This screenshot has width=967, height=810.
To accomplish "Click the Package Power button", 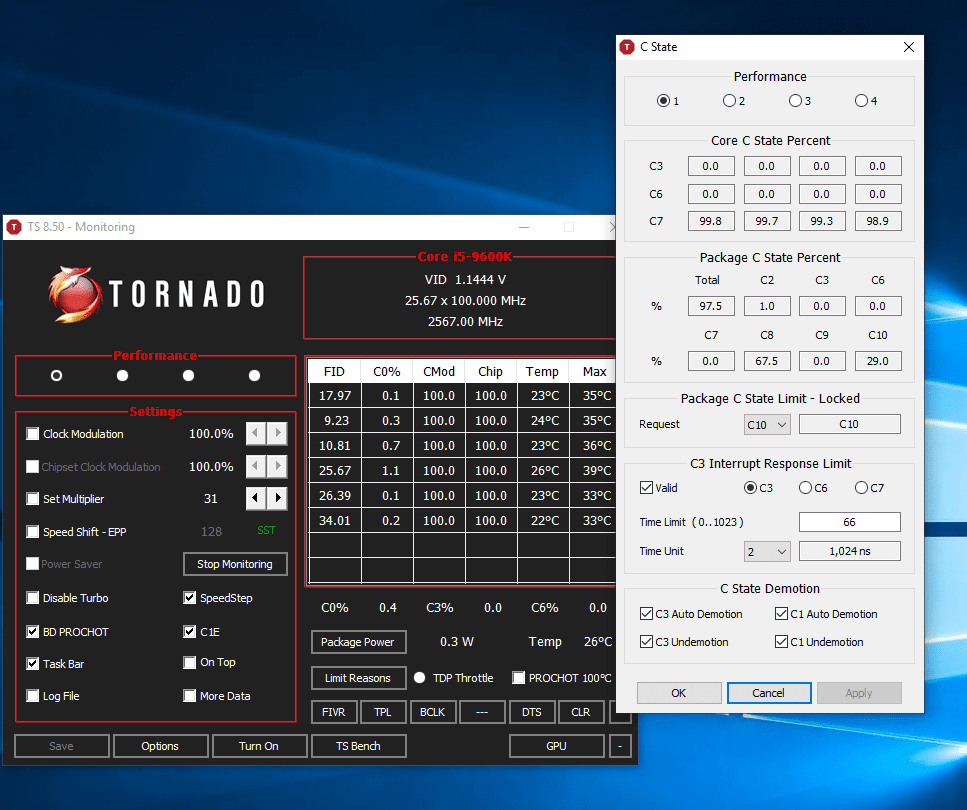I will (358, 642).
